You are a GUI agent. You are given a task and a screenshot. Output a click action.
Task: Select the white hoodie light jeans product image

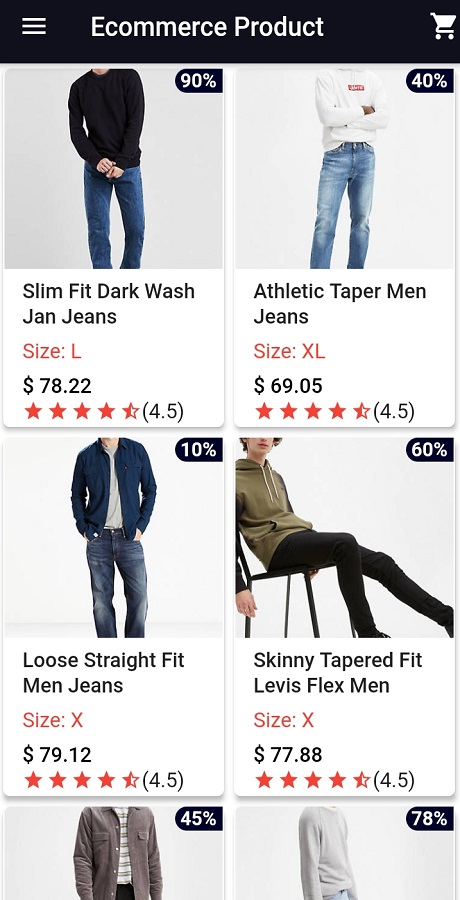pos(345,169)
